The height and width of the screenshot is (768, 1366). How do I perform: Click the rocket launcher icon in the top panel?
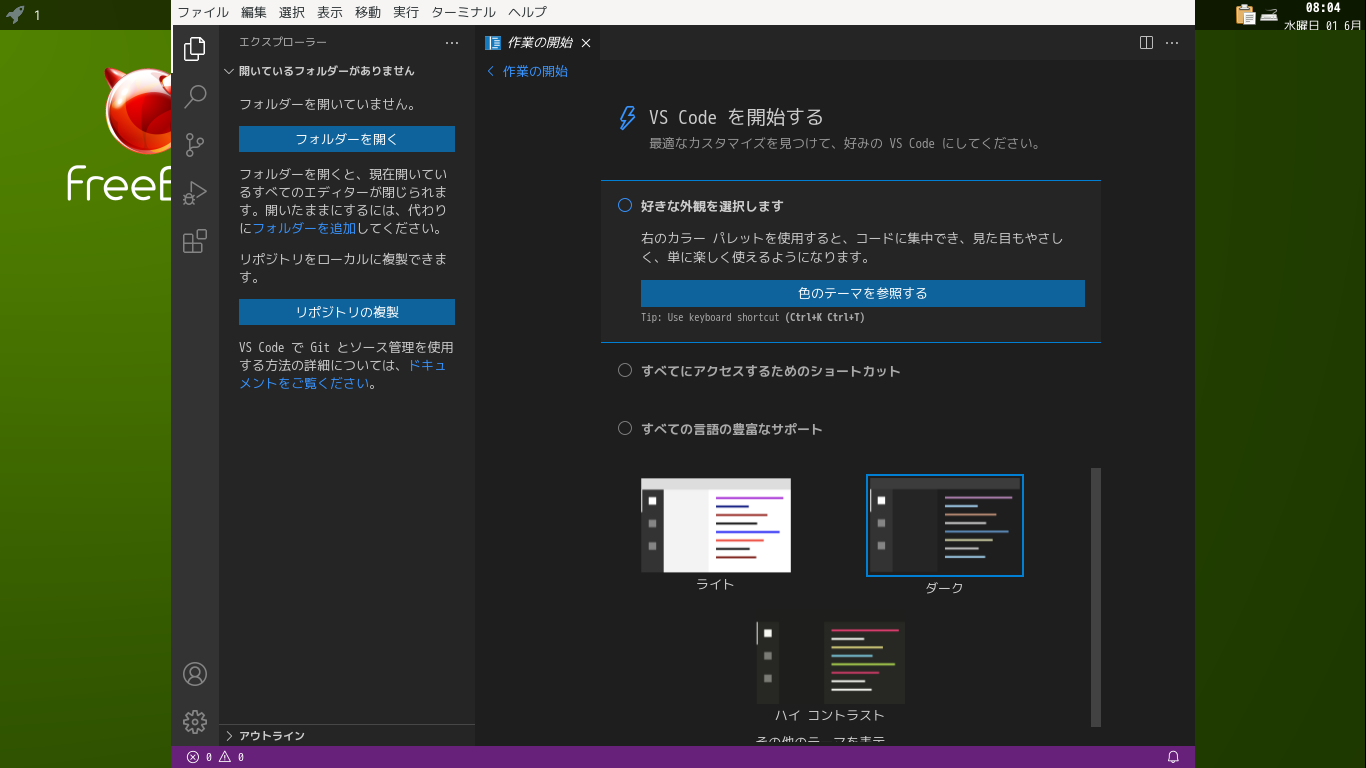[x=15, y=14]
